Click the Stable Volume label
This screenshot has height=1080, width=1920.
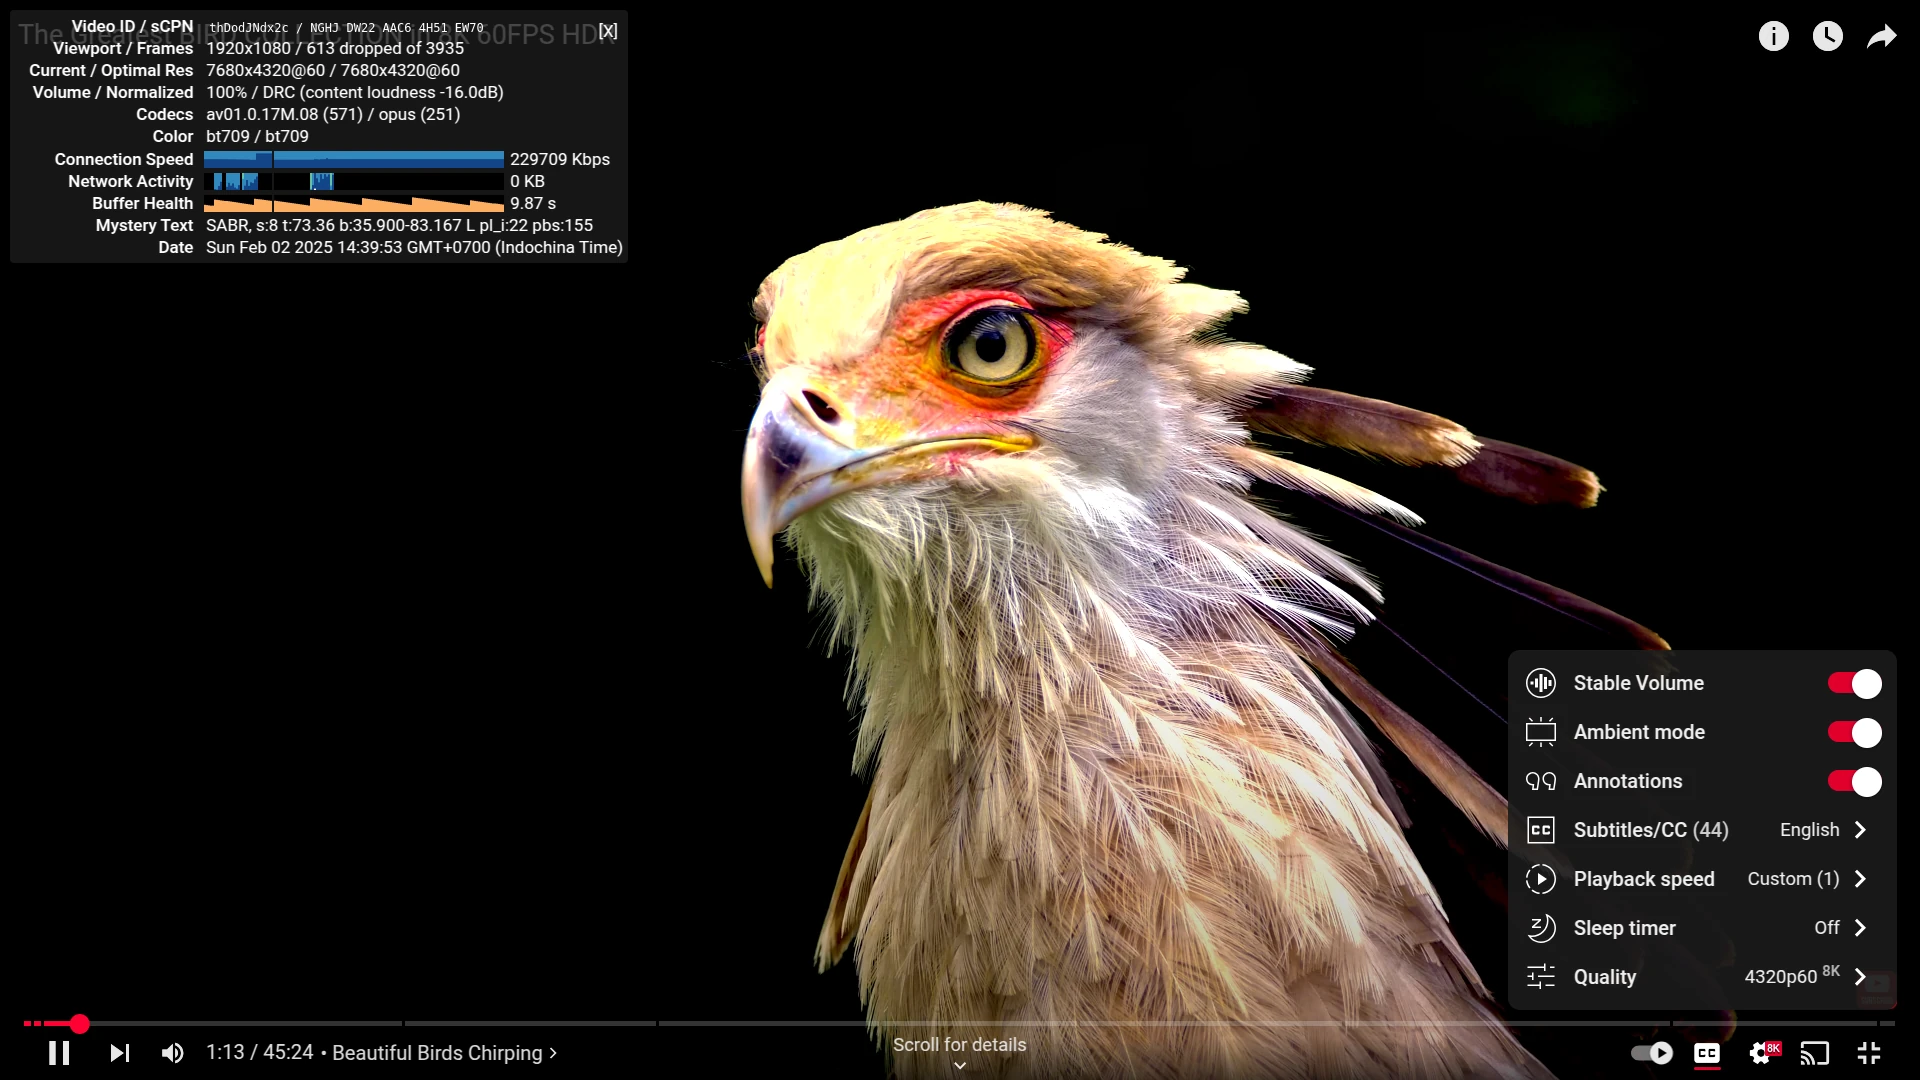pos(1638,683)
